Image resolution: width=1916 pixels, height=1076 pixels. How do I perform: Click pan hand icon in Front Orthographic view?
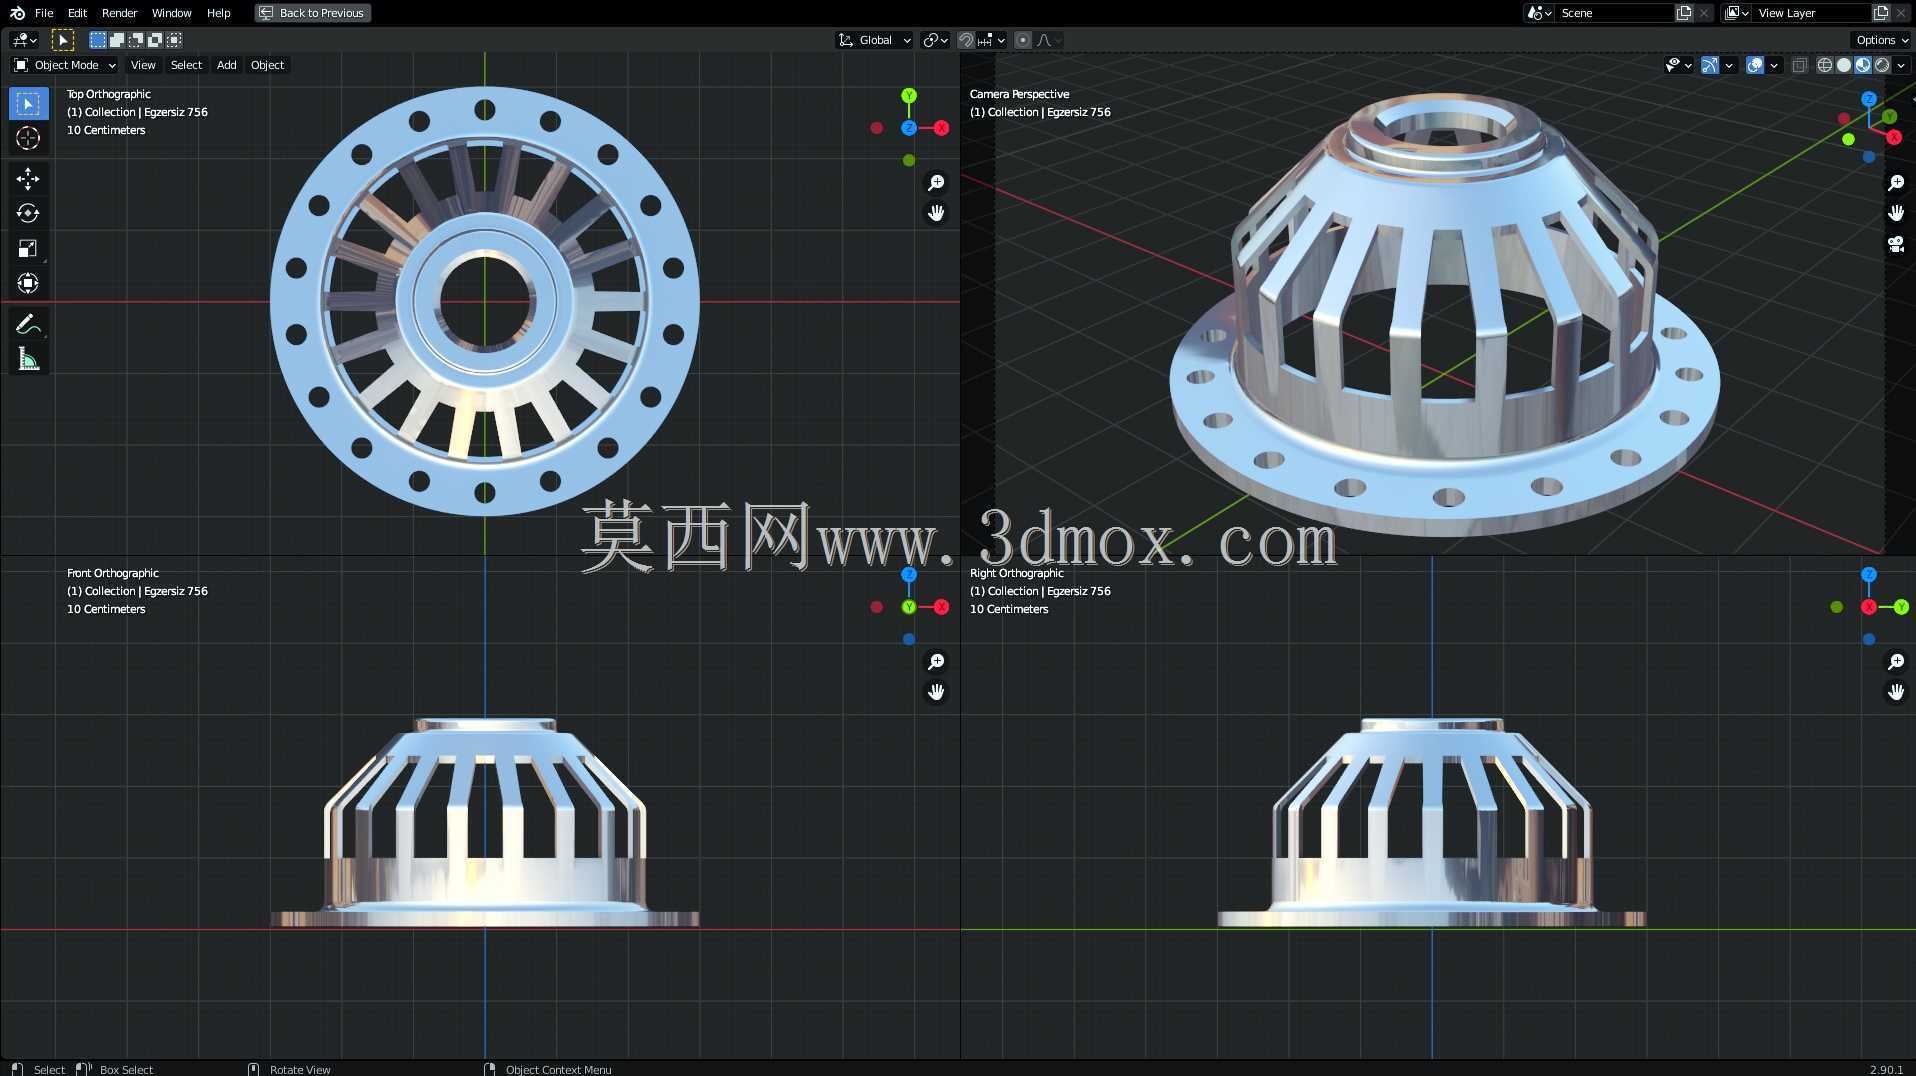tap(936, 692)
